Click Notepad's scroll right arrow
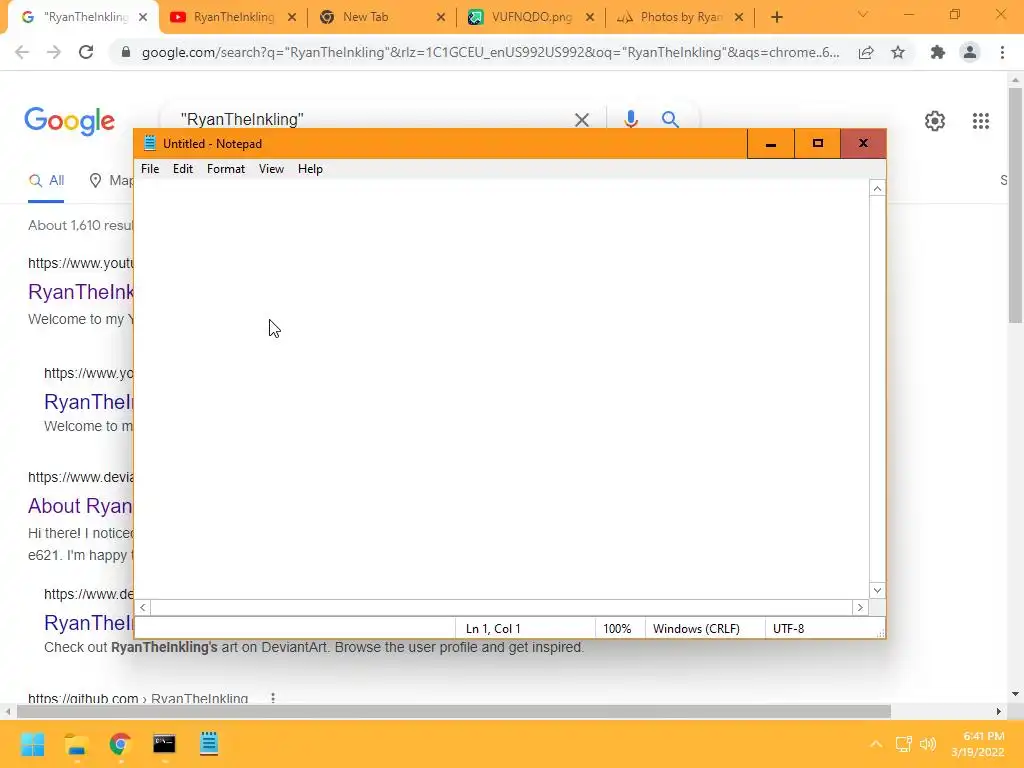 [860, 607]
